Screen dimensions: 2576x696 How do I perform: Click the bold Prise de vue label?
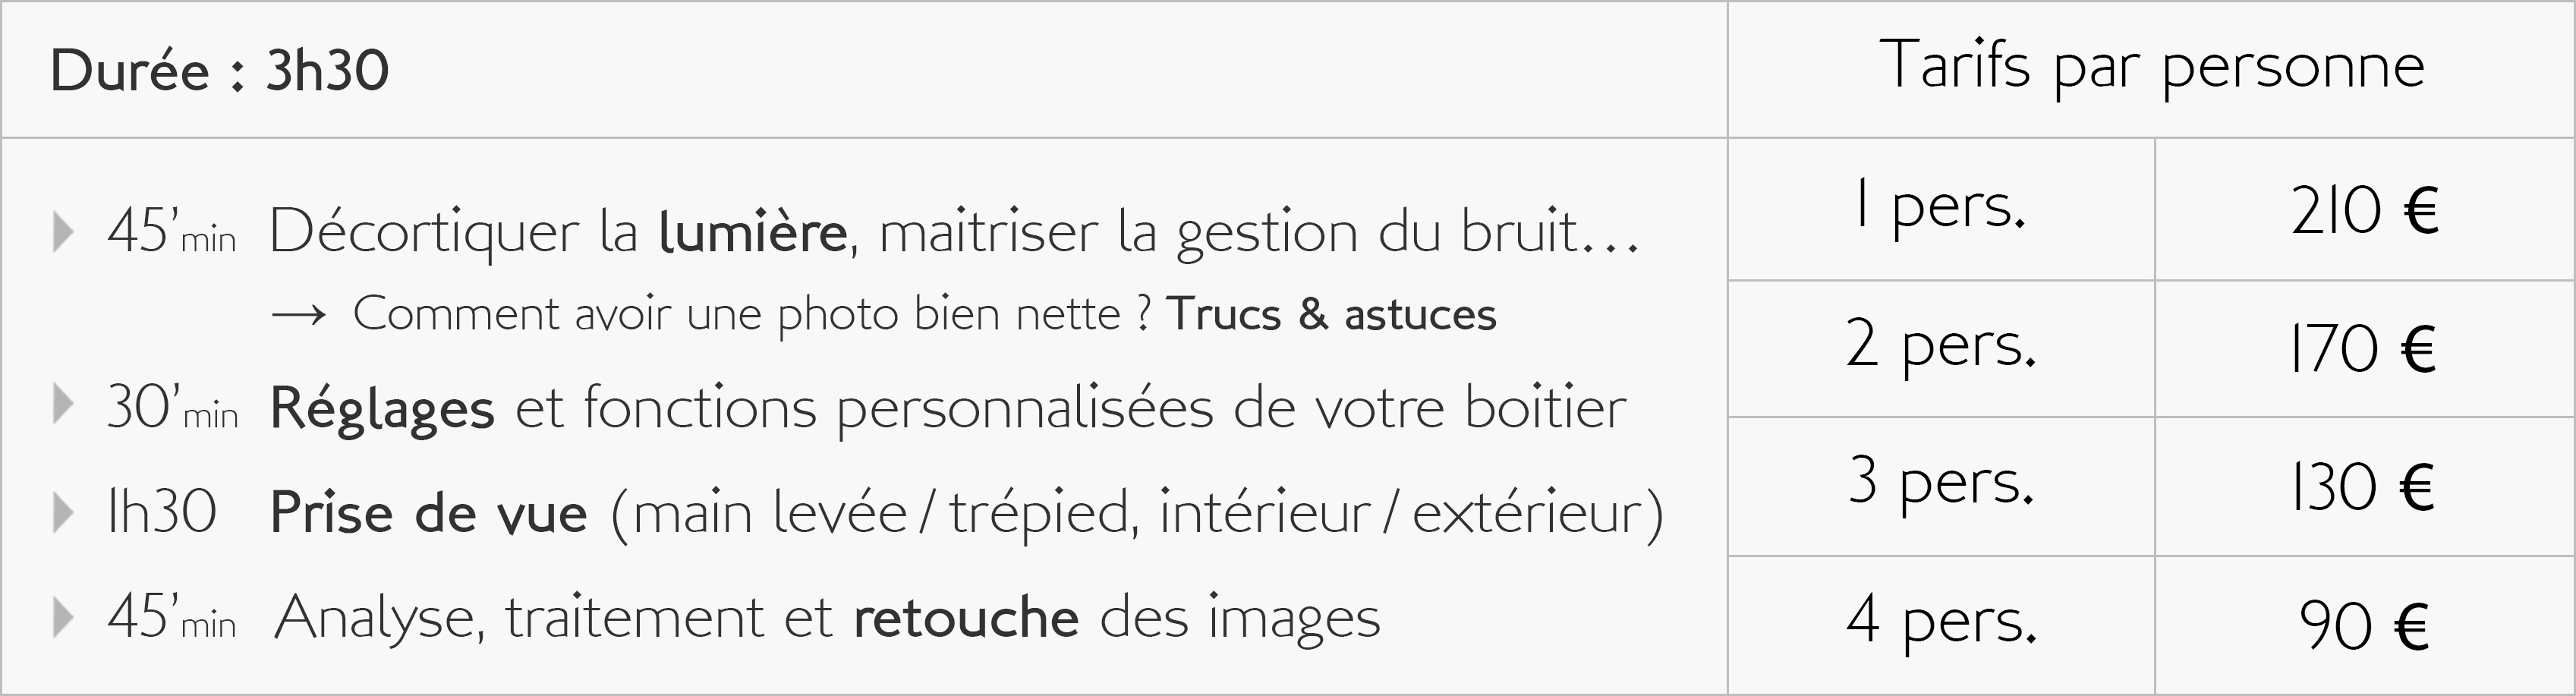click(428, 514)
